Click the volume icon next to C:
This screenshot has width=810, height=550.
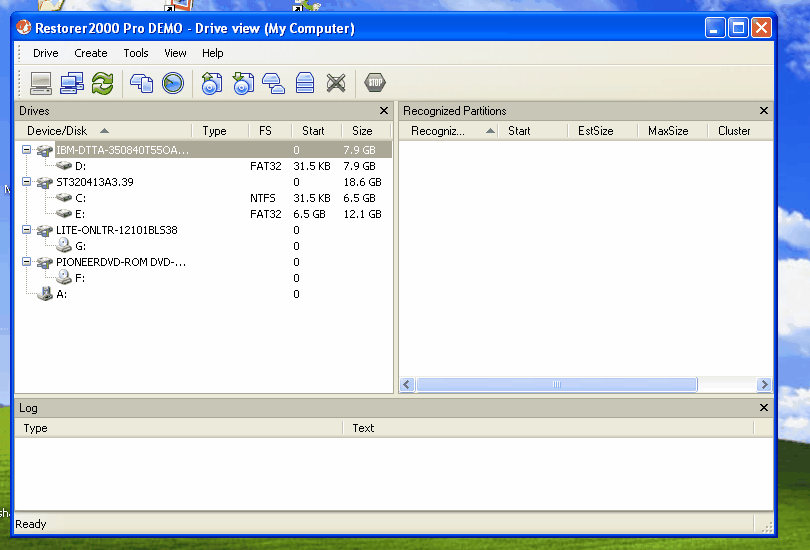click(64, 198)
